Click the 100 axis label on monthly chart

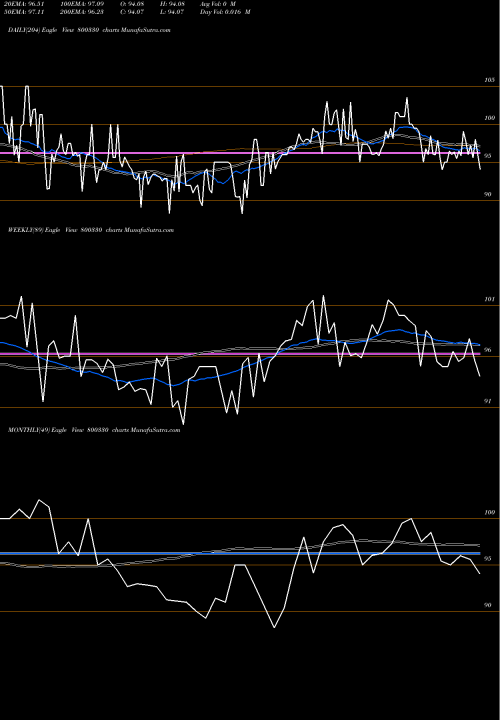(x=489, y=512)
